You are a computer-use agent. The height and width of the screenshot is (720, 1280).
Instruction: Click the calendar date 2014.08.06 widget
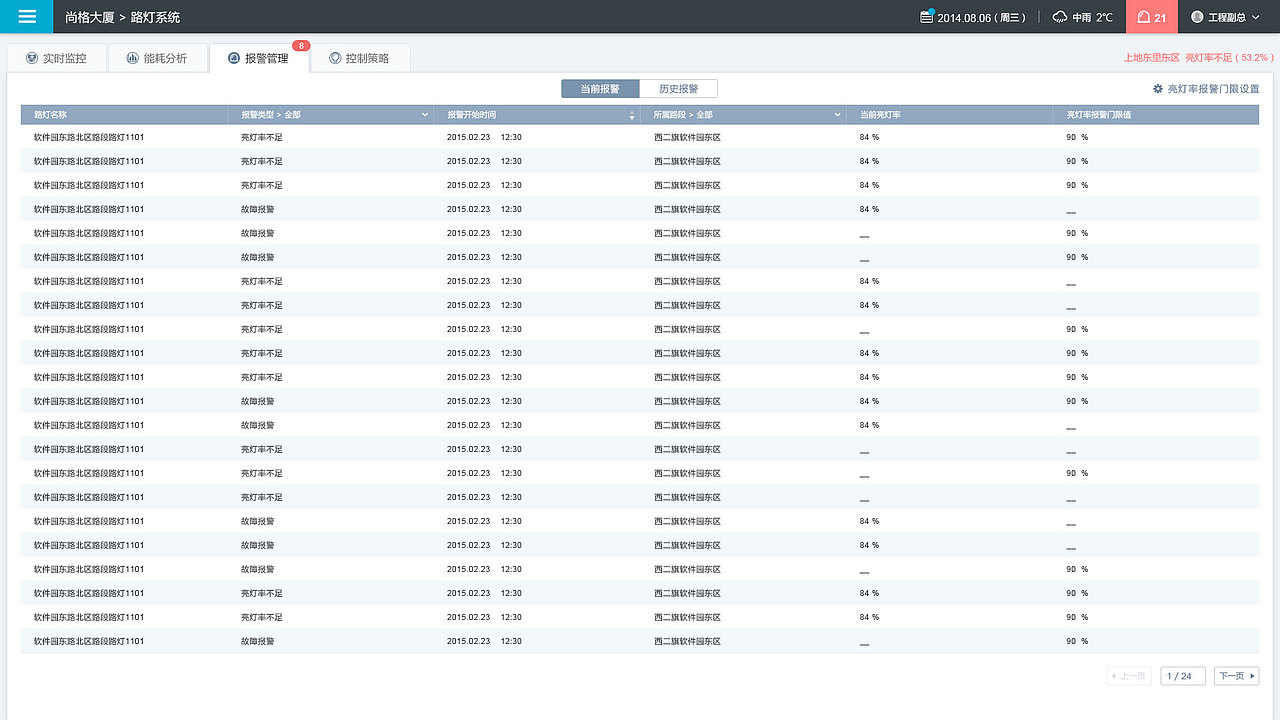(972, 17)
